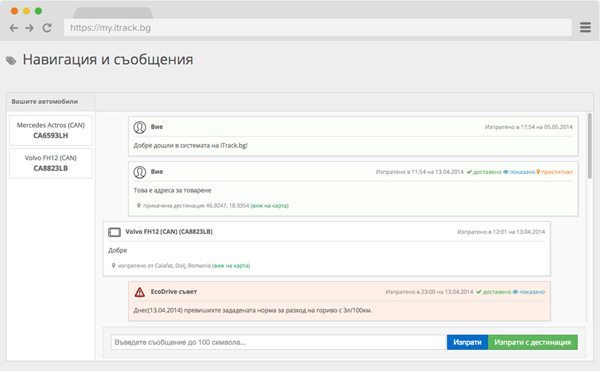Go back with the browser back arrow
Screen dimensions: 600x371
click(x=14, y=28)
